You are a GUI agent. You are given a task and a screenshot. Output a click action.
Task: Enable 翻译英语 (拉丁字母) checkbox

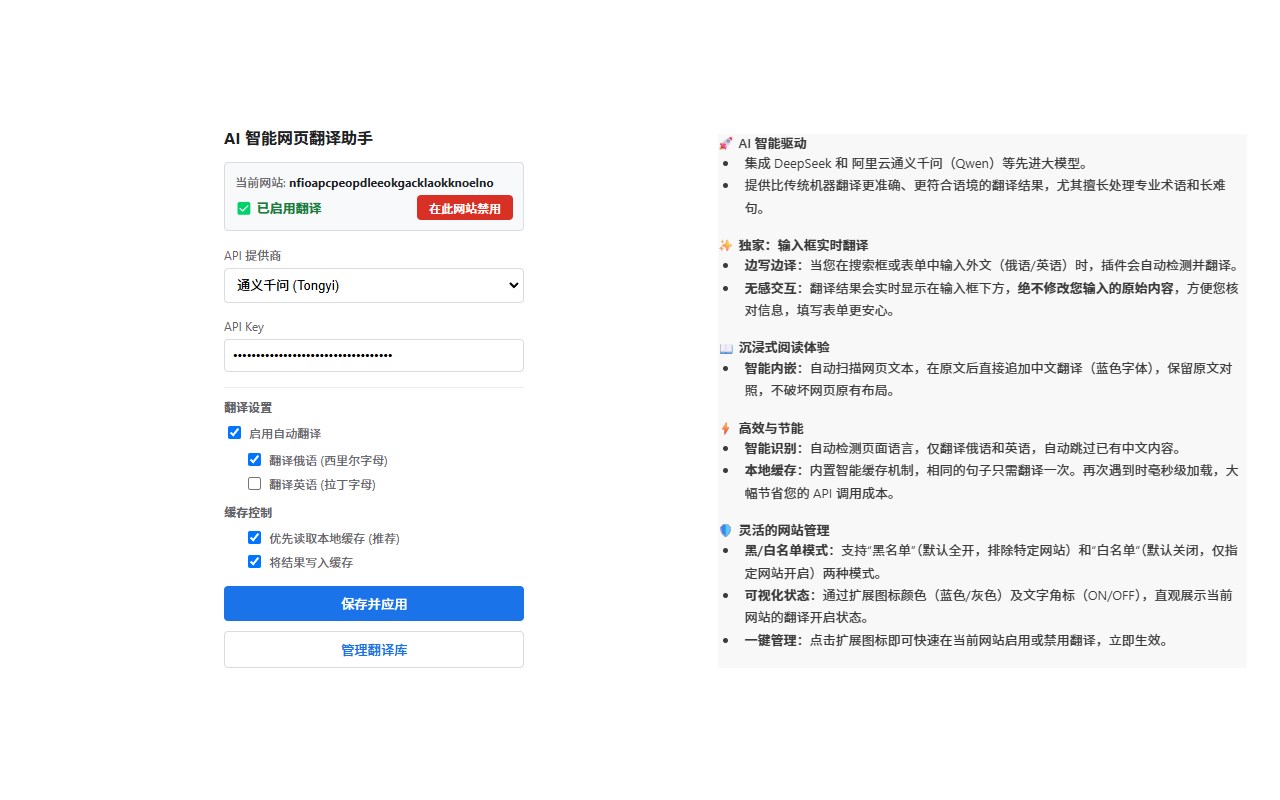point(255,484)
